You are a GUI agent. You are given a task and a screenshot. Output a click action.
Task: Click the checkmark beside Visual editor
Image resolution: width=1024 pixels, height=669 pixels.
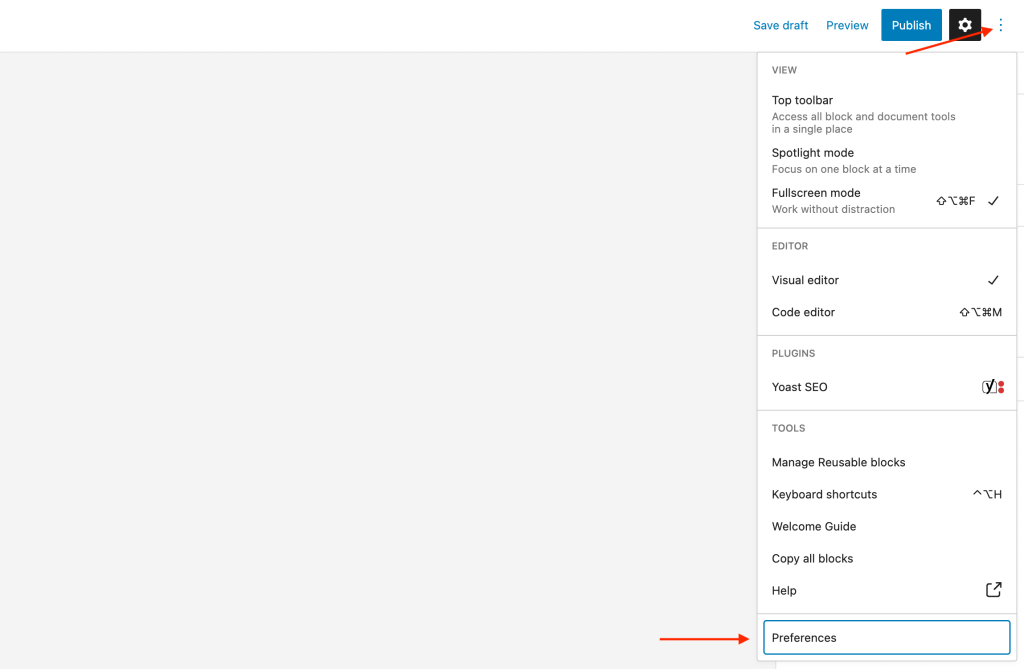pos(993,280)
